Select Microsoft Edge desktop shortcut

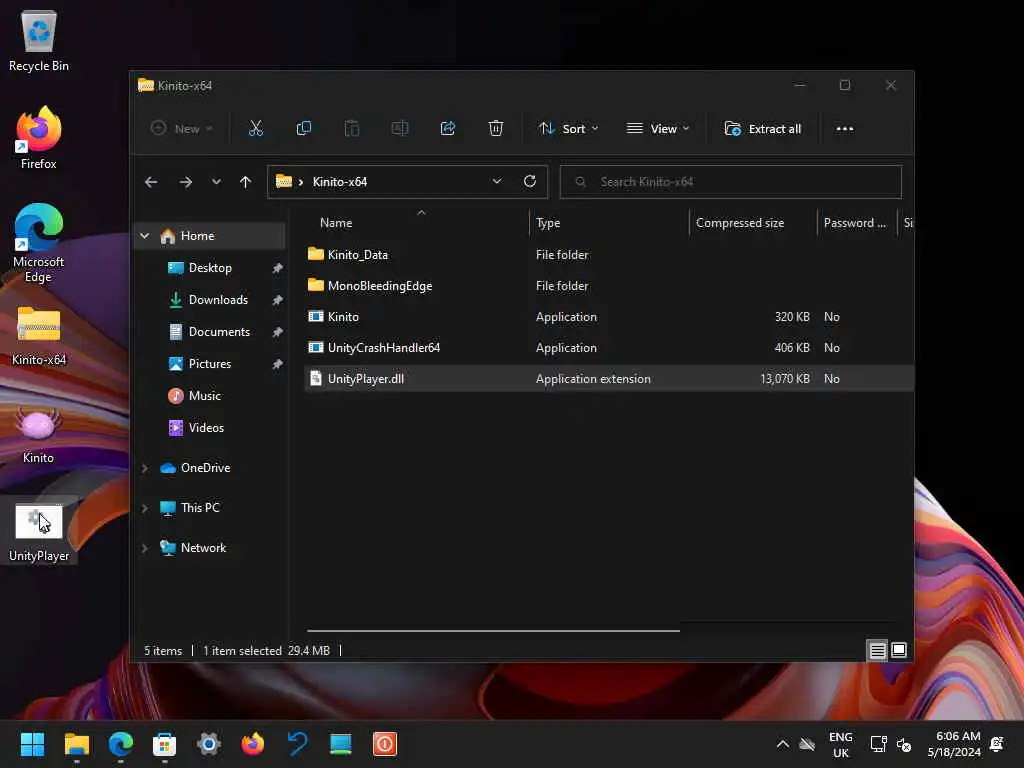coord(39,243)
